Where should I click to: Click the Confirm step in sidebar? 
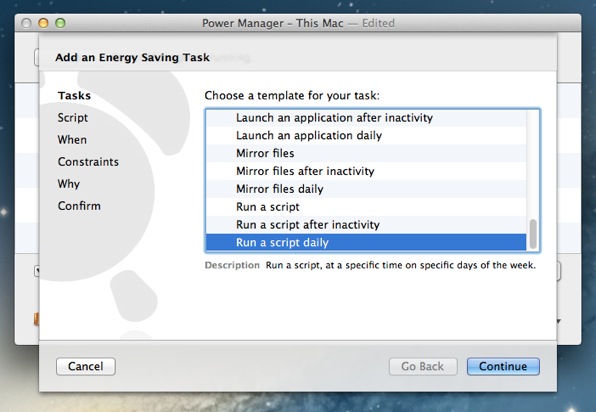[x=79, y=206]
